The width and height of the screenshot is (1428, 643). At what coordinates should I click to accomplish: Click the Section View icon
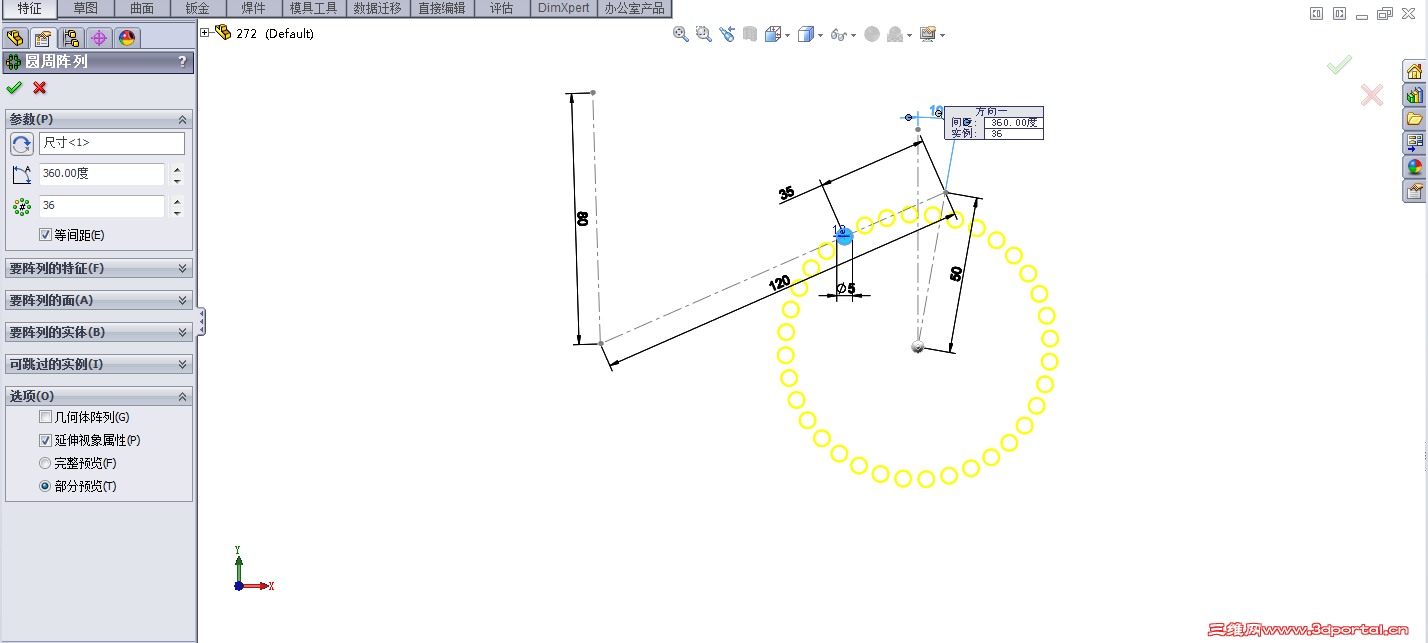pyautogui.click(x=748, y=34)
